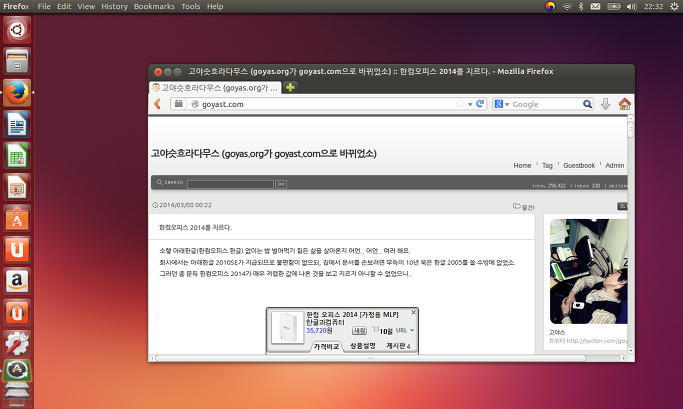The width and height of the screenshot is (683, 409).
Task: Open the Ubuntu One Music icon
Action: (17, 312)
